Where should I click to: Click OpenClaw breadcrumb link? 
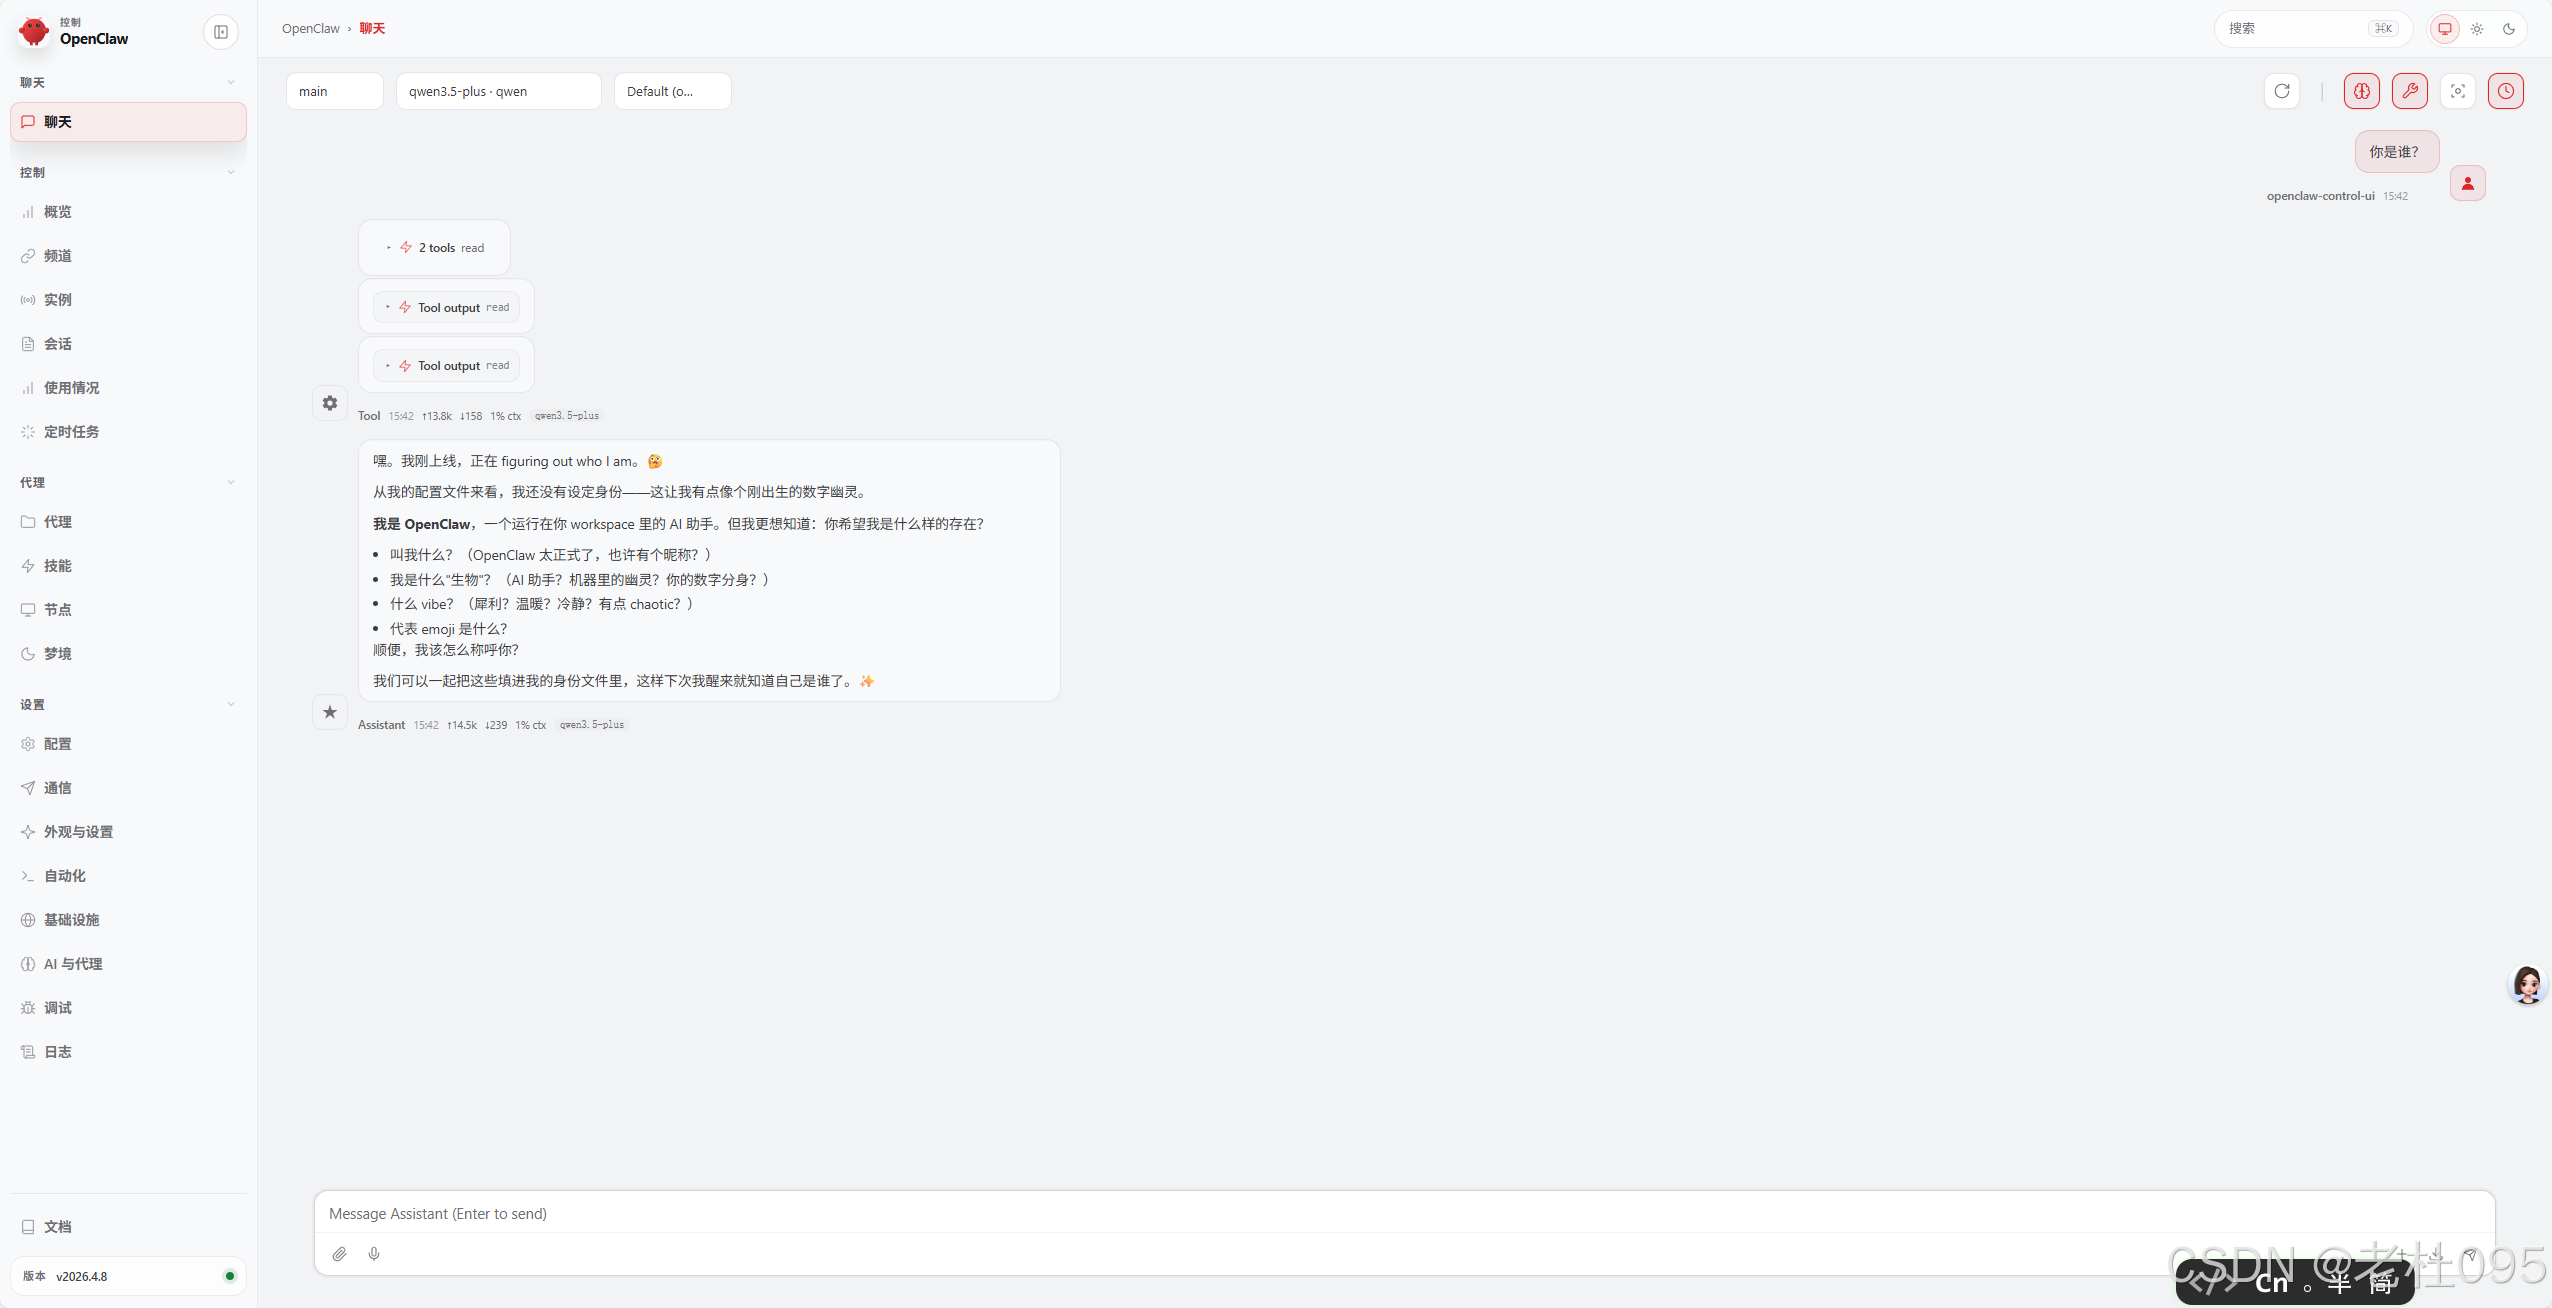[x=310, y=29]
